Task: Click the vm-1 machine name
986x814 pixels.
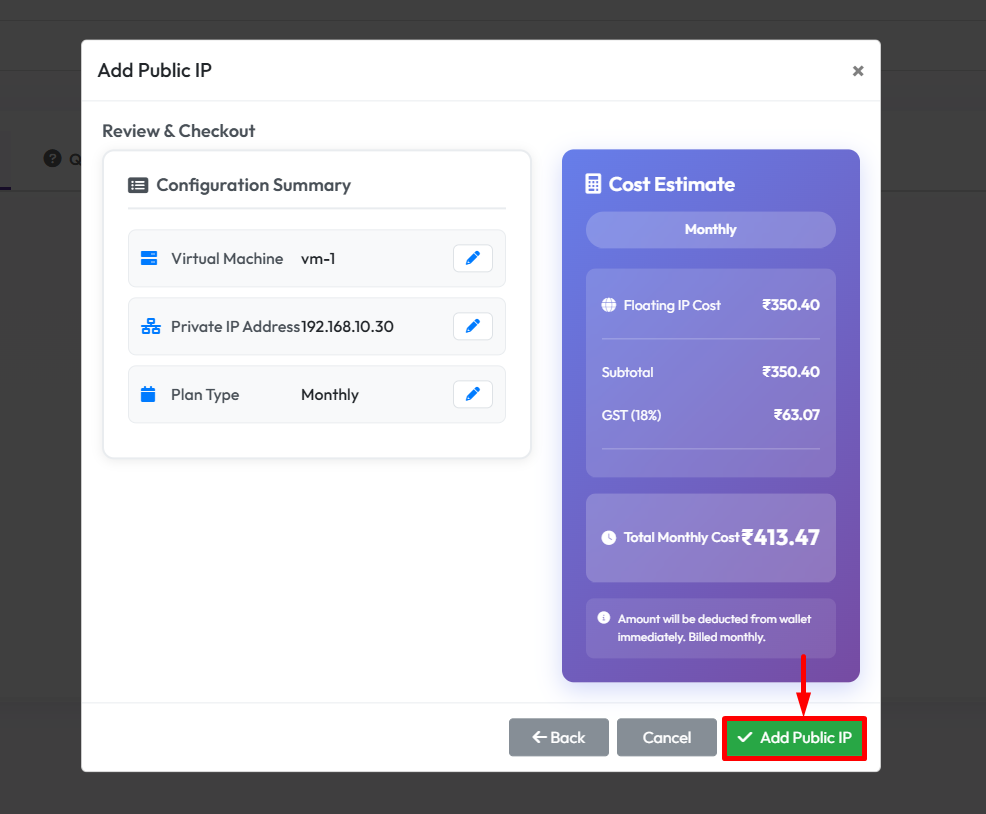Action: coord(318,259)
